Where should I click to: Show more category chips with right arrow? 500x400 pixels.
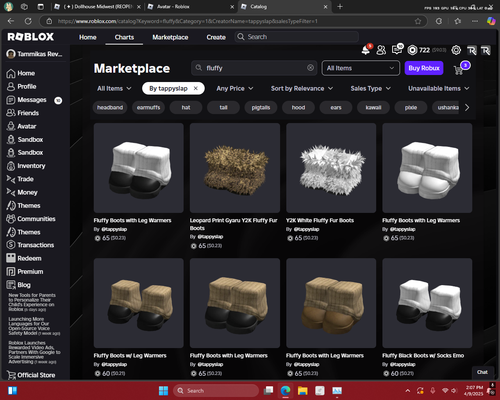tap(467, 107)
